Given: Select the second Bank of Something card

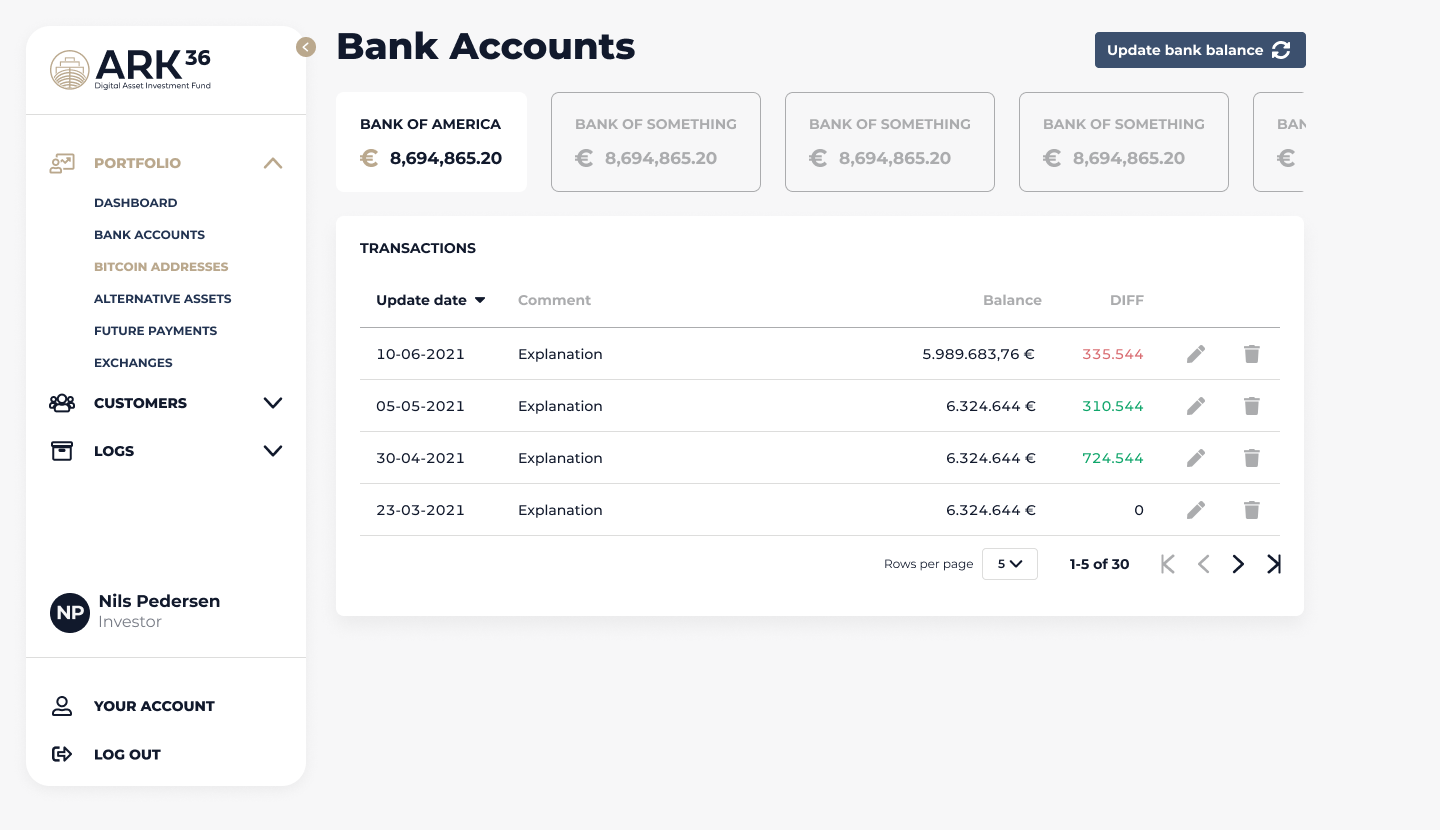Looking at the screenshot, I should [x=890, y=142].
